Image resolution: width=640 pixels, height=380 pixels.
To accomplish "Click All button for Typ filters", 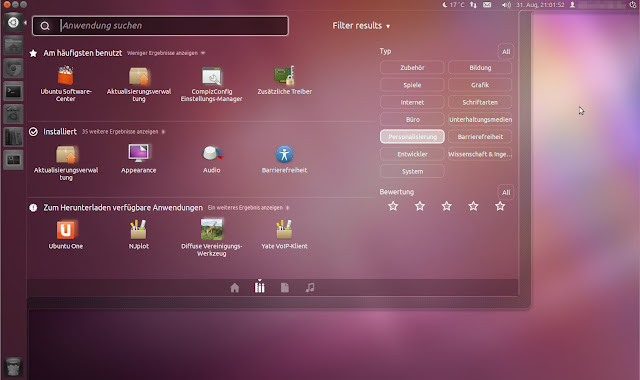I will pos(506,52).
